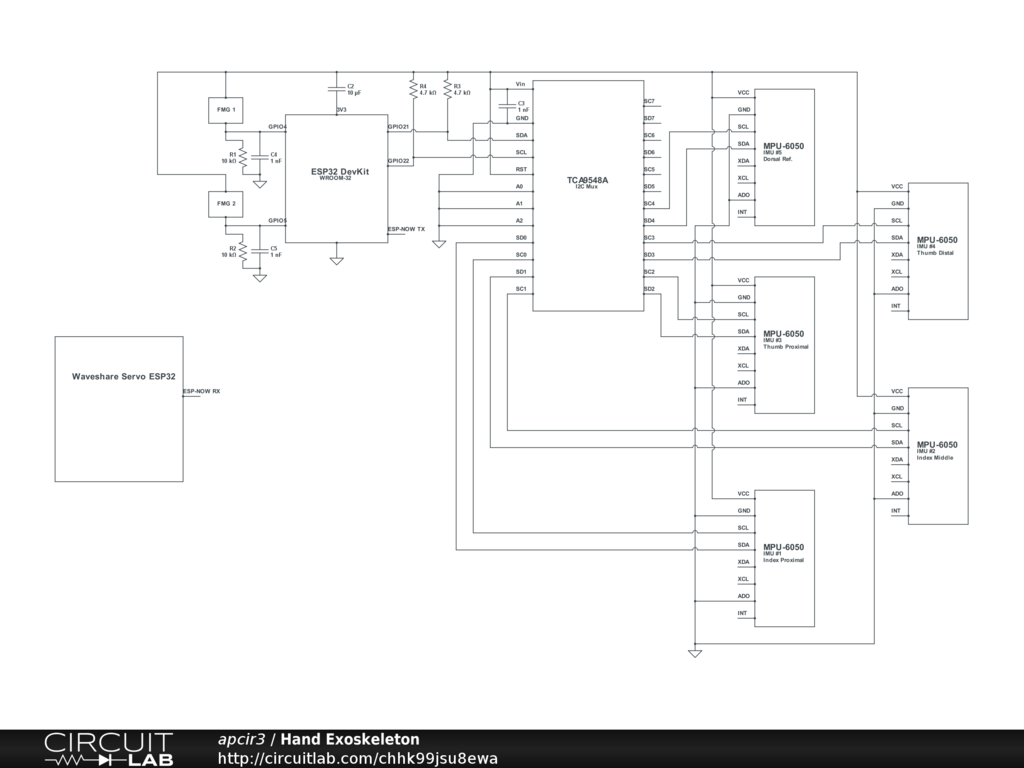Click ground symbol below capacitor C5
1024x768 pixels.
pos(259,278)
